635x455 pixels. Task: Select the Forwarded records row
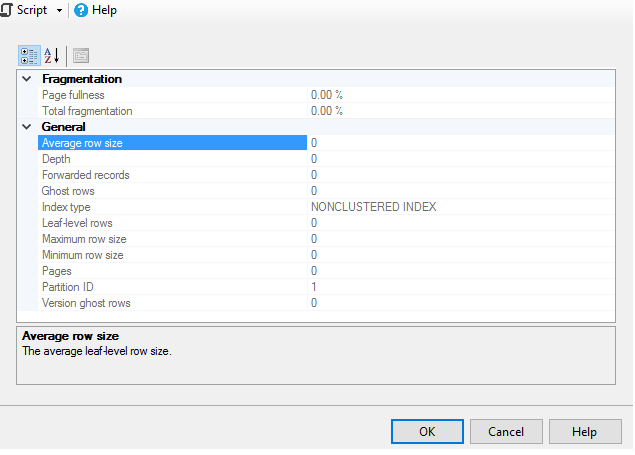click(x=85, y=175)
